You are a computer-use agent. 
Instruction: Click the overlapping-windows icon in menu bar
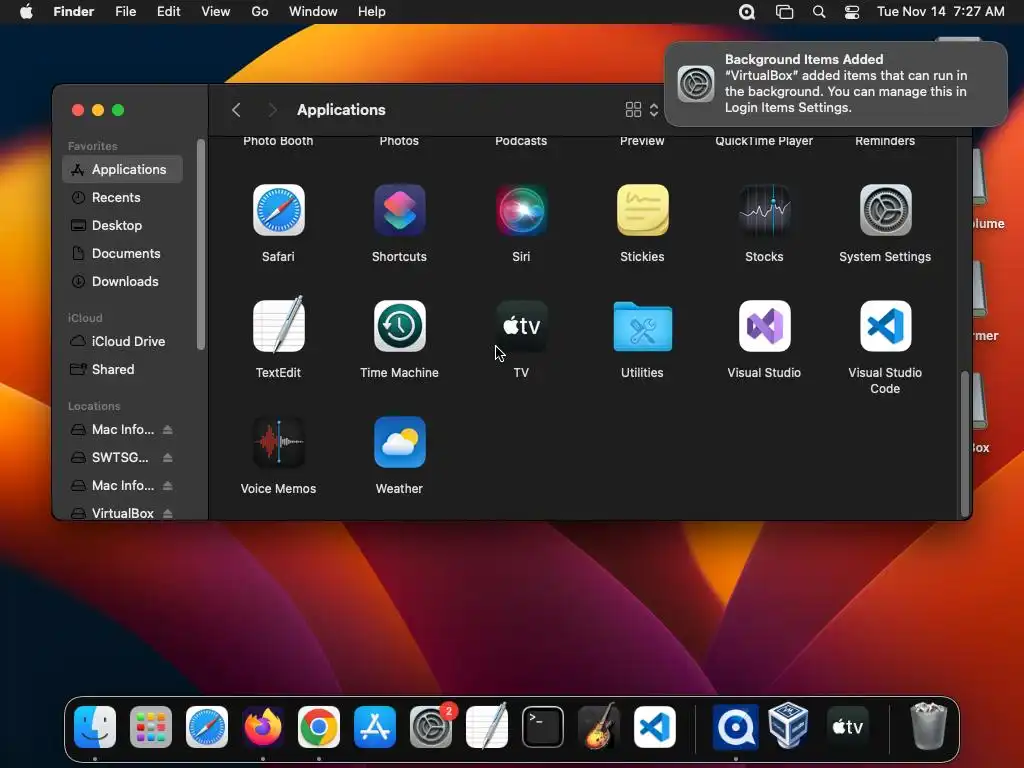784,12
